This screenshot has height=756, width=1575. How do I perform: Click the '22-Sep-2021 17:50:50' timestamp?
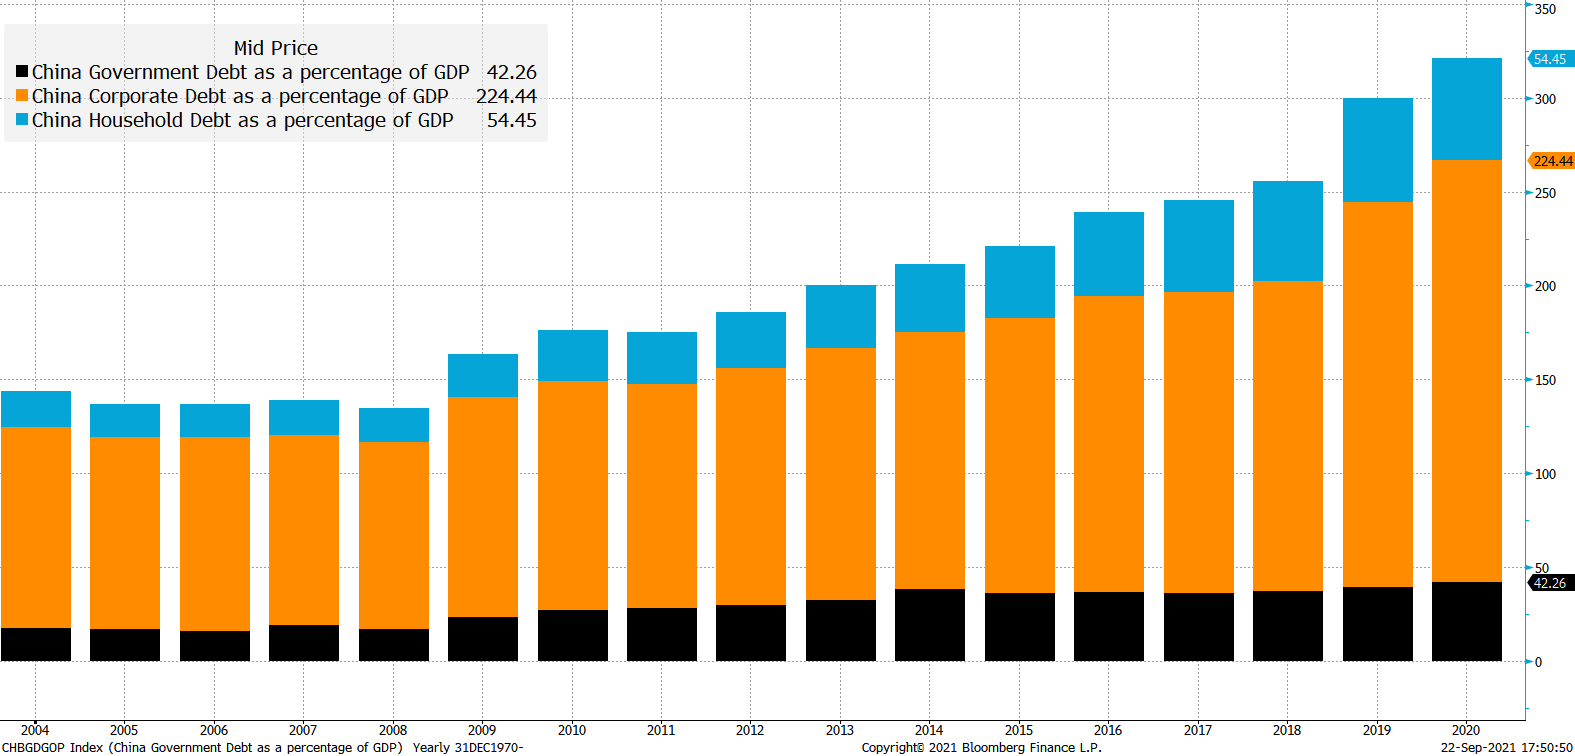coord(1506,747)
